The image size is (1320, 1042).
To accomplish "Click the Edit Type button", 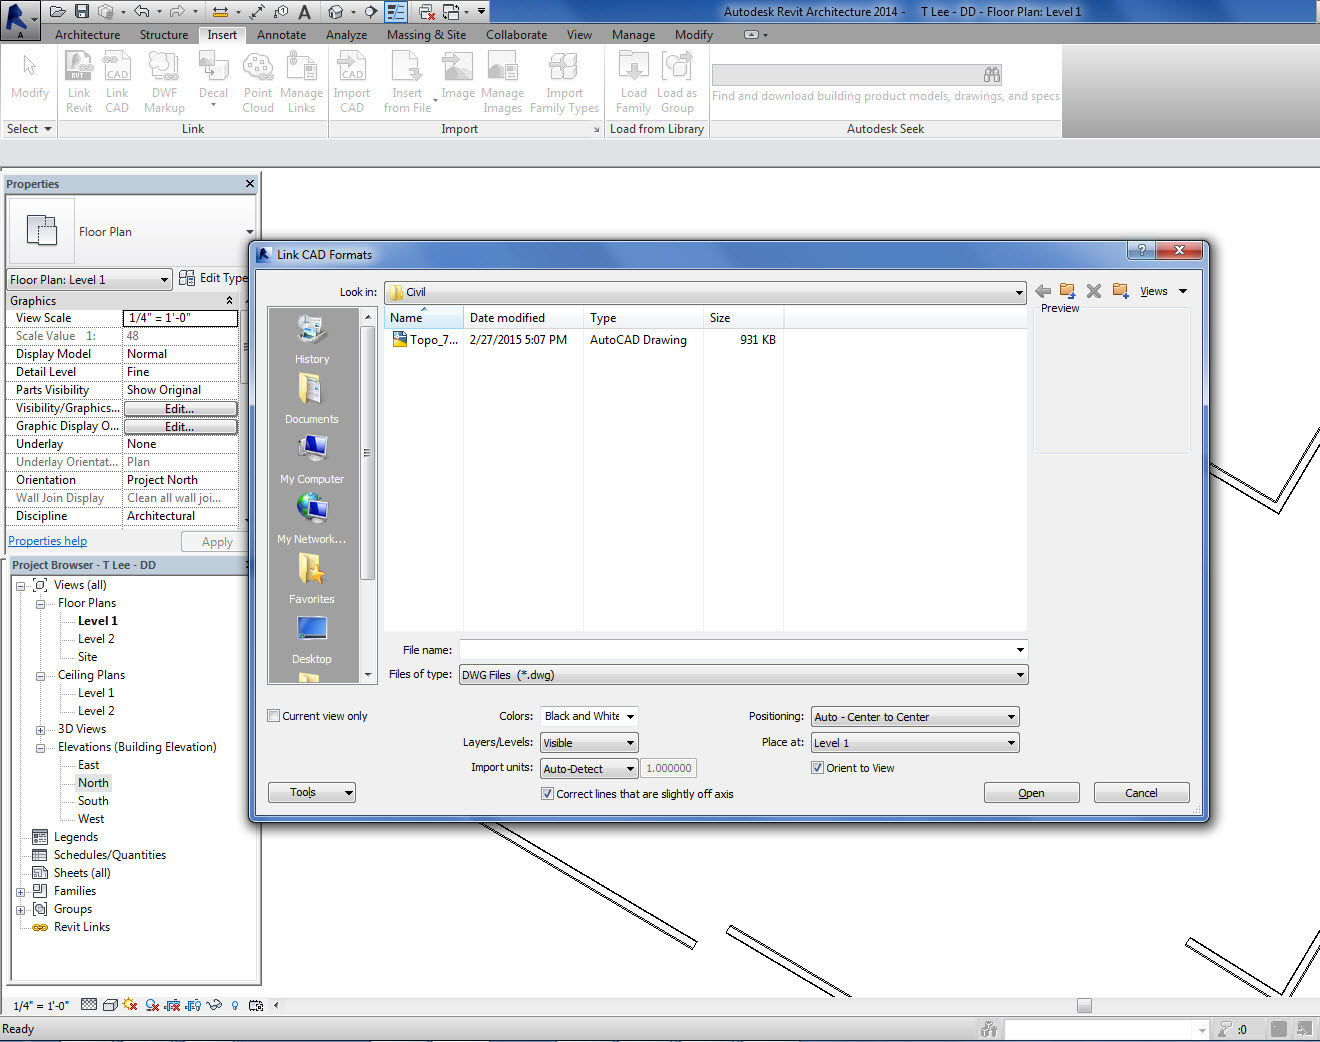I will pos(213,278).
